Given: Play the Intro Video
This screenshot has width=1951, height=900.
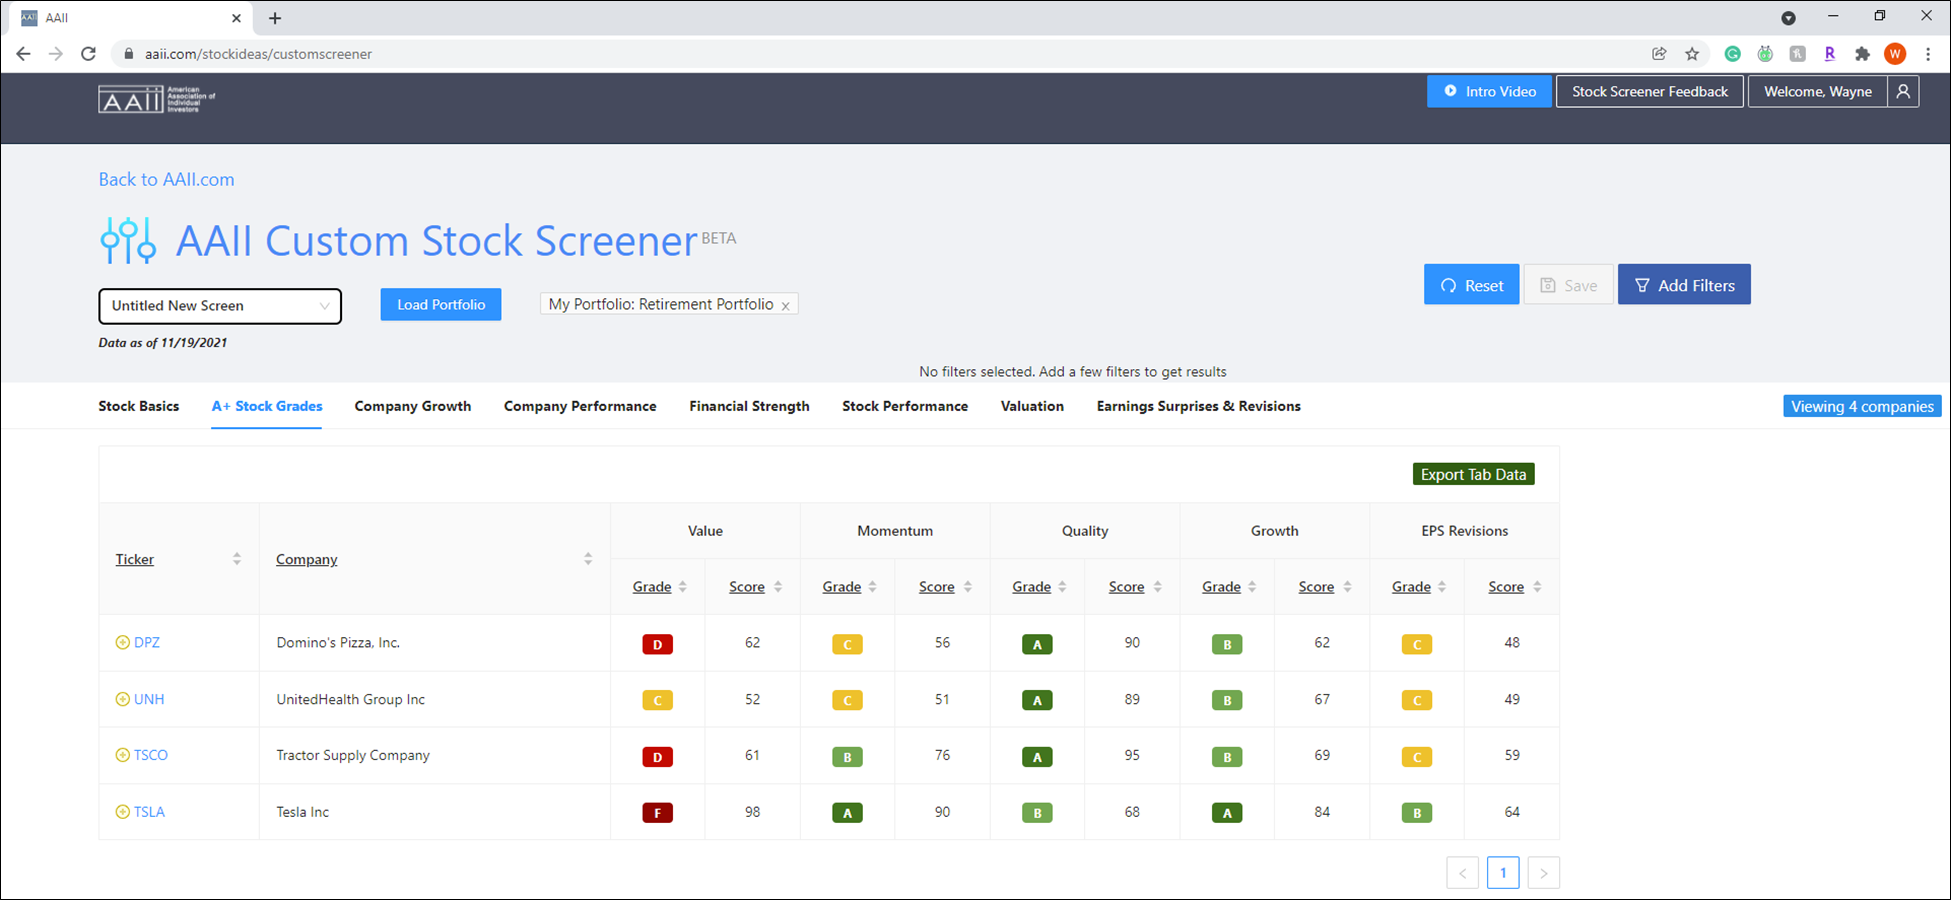Looking at the screenshot, I should (1489, 91).
